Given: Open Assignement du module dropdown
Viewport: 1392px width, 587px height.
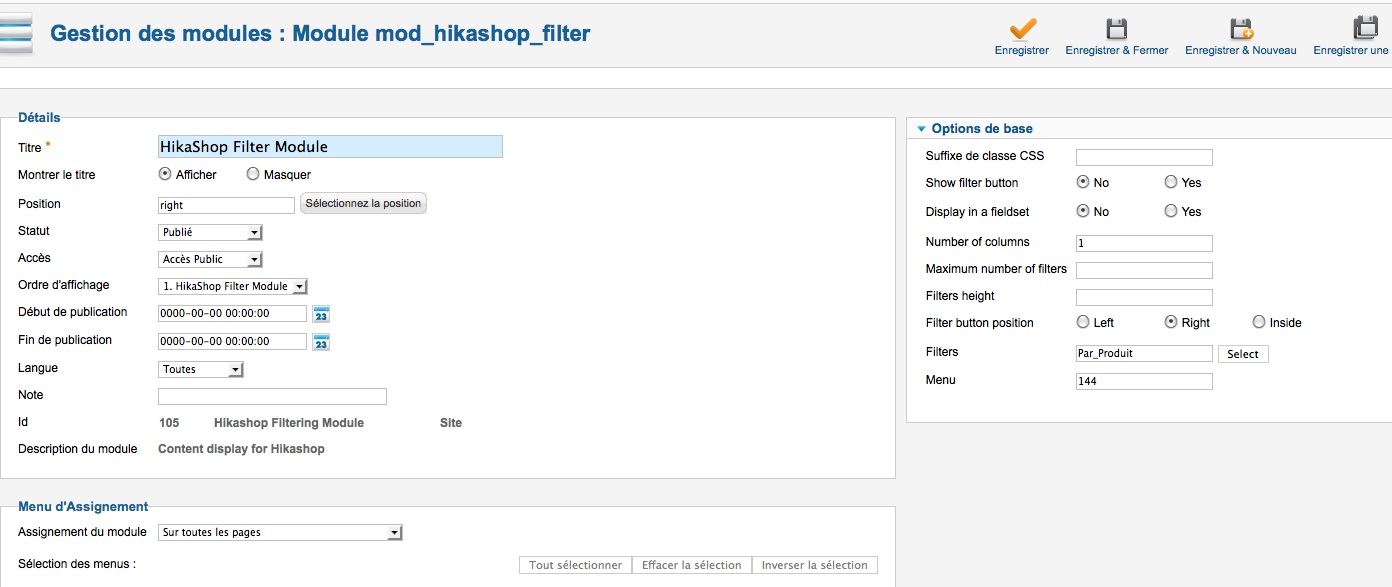Looking at the screenshot, I should pos(280,532).
